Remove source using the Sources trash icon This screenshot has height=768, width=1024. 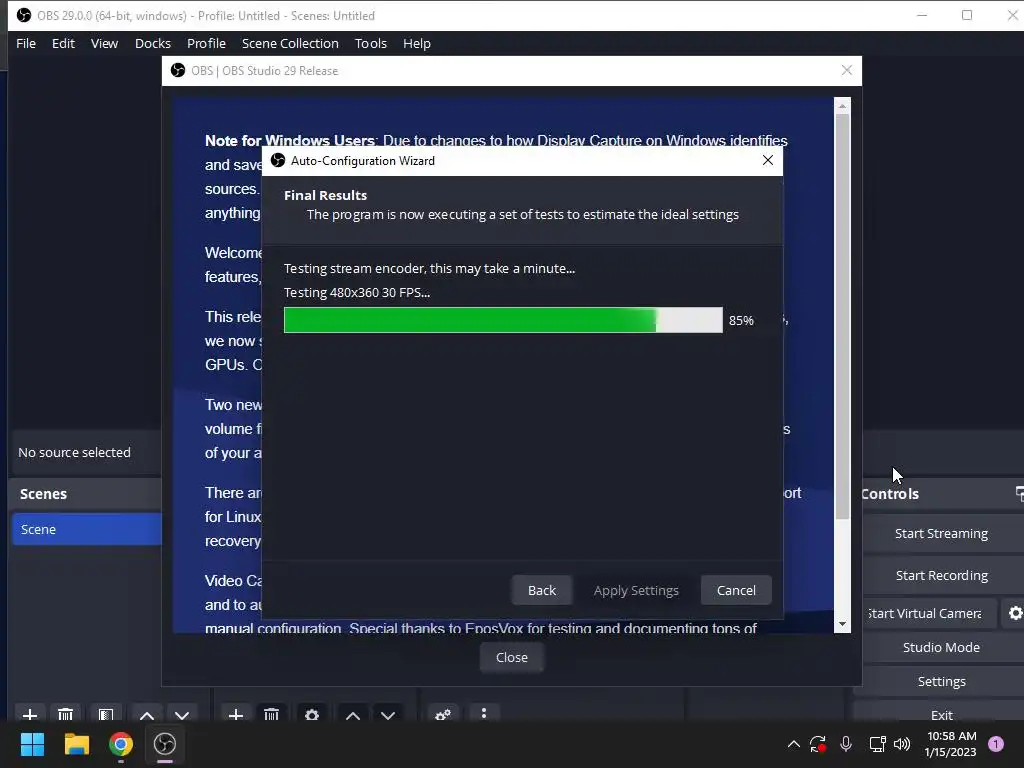pos(272,714)
